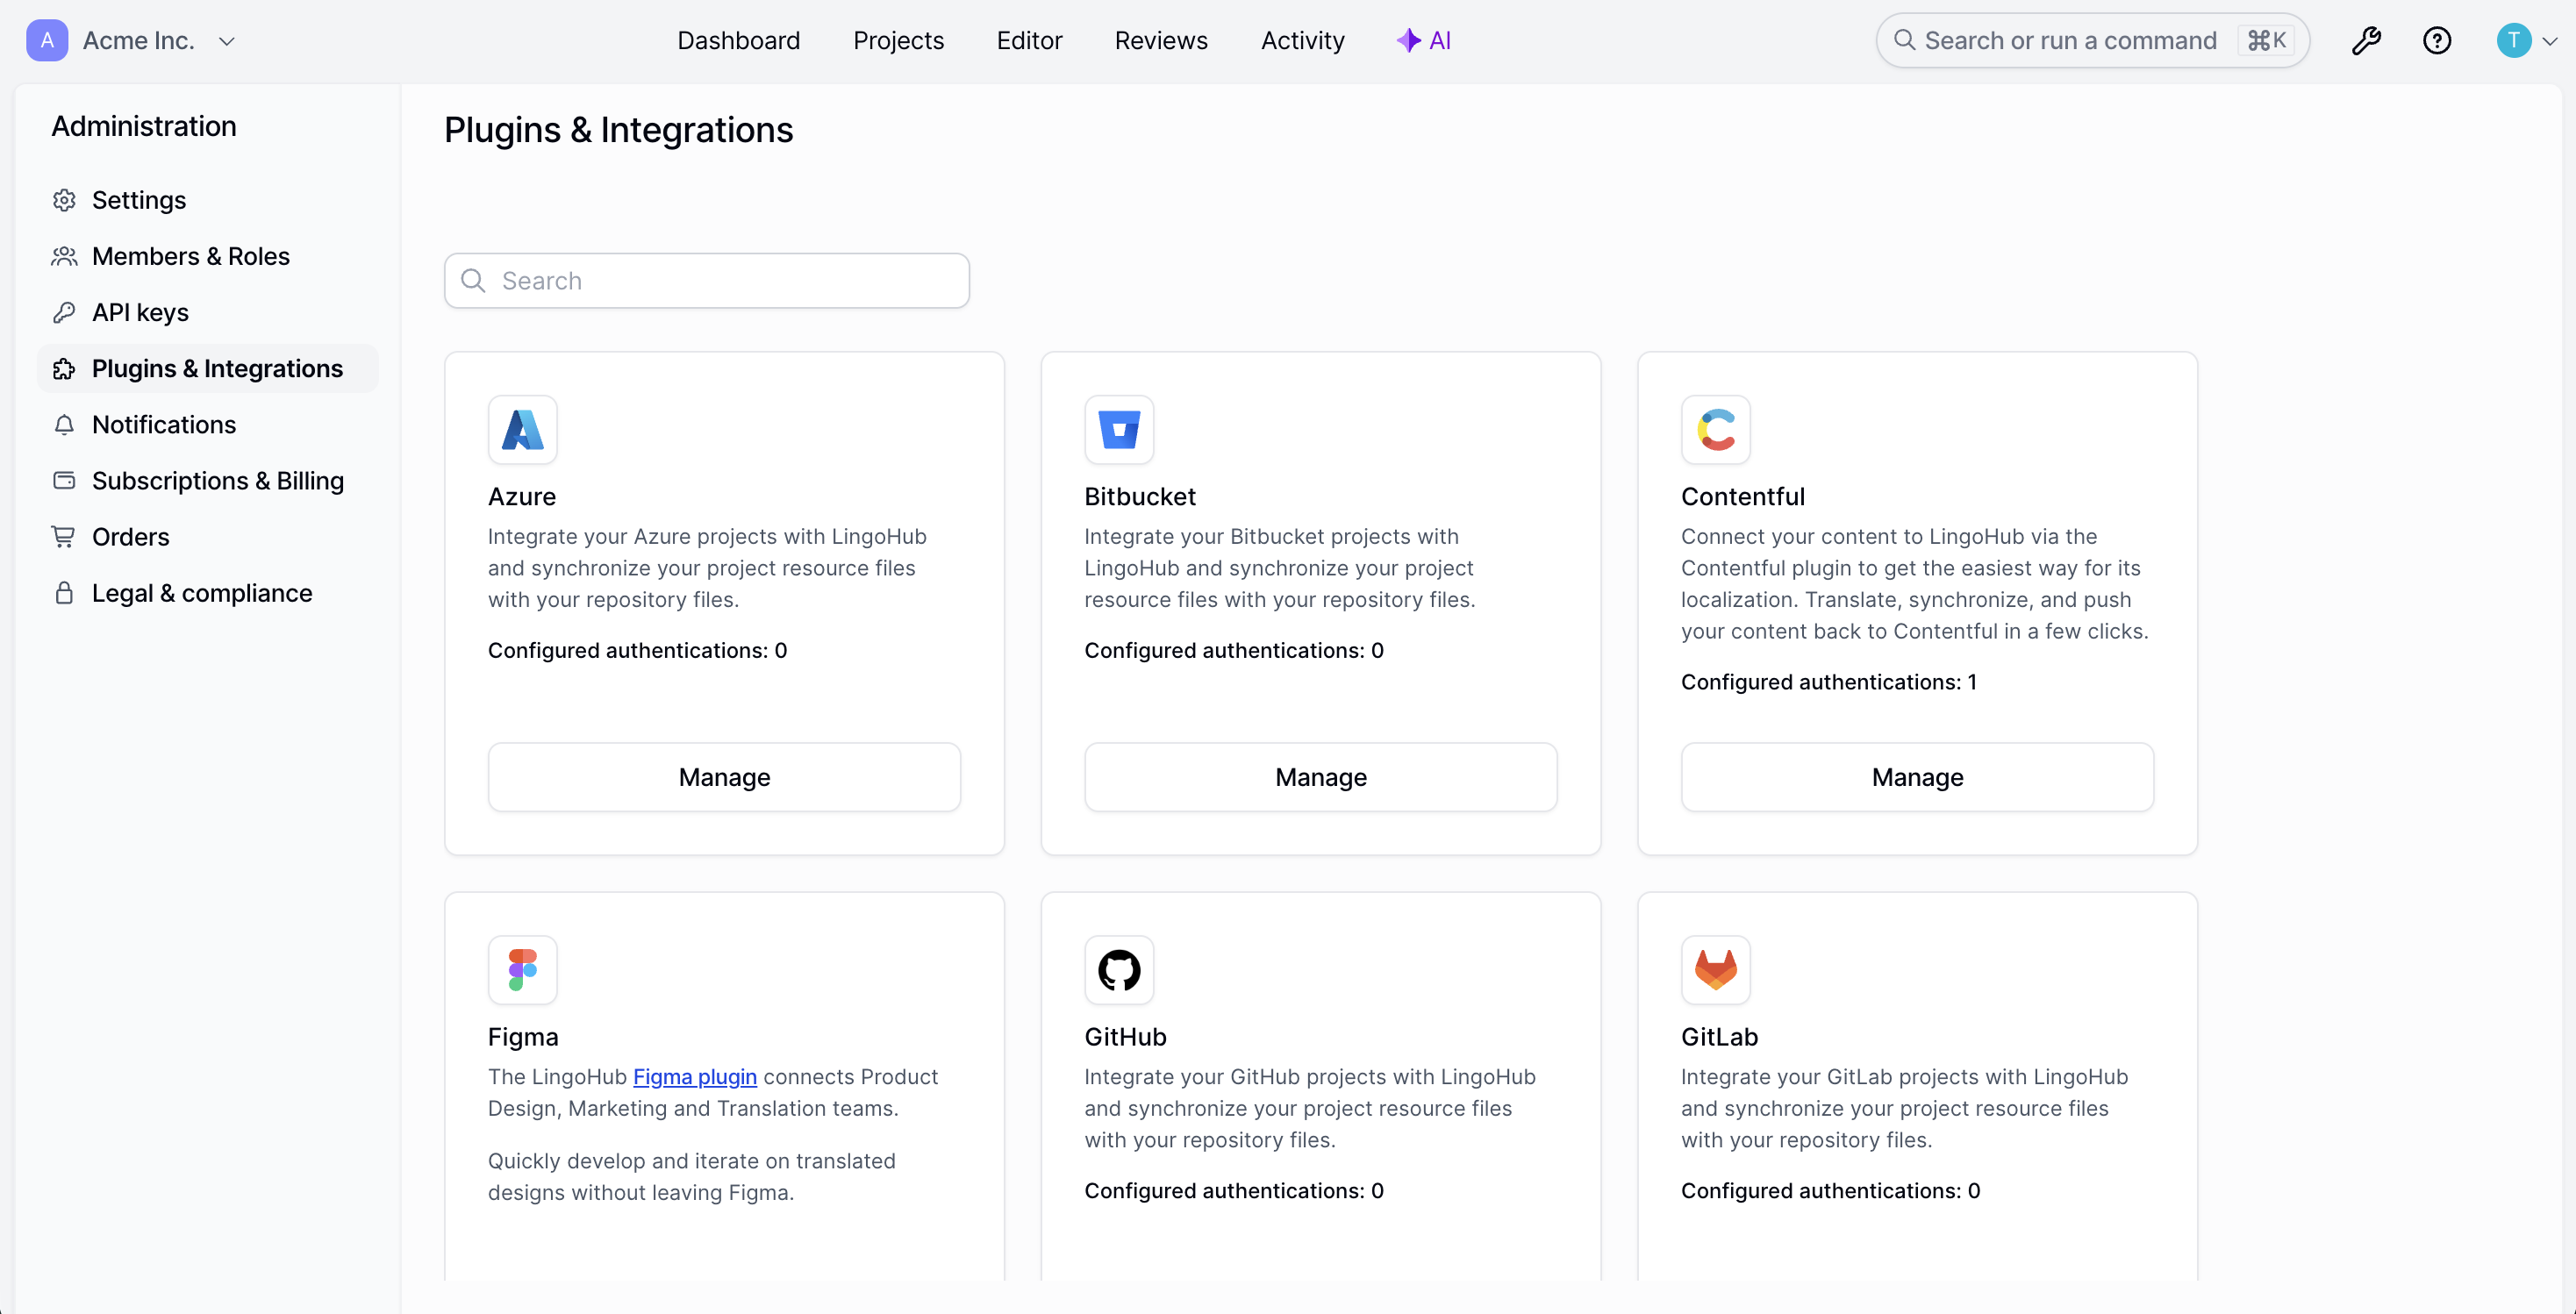Focus the plugin Search input field

coord(706,280)
